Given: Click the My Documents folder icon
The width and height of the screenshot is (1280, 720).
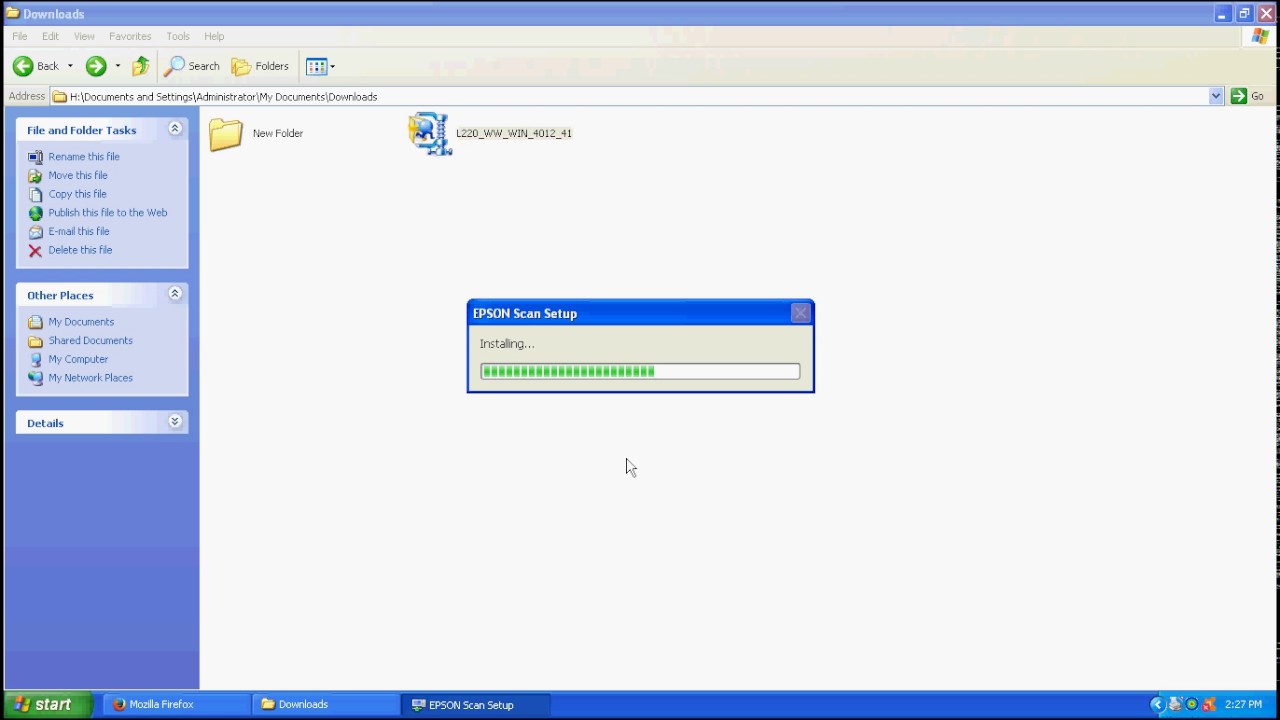Looking at the screenshot, I should 35,322.
